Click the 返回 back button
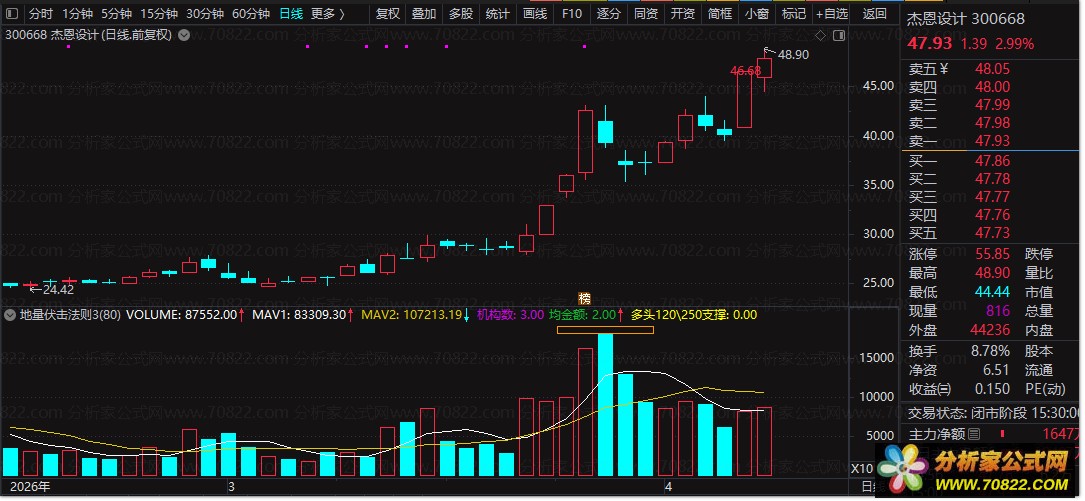Screen dimensions: 1085x501 875,13
